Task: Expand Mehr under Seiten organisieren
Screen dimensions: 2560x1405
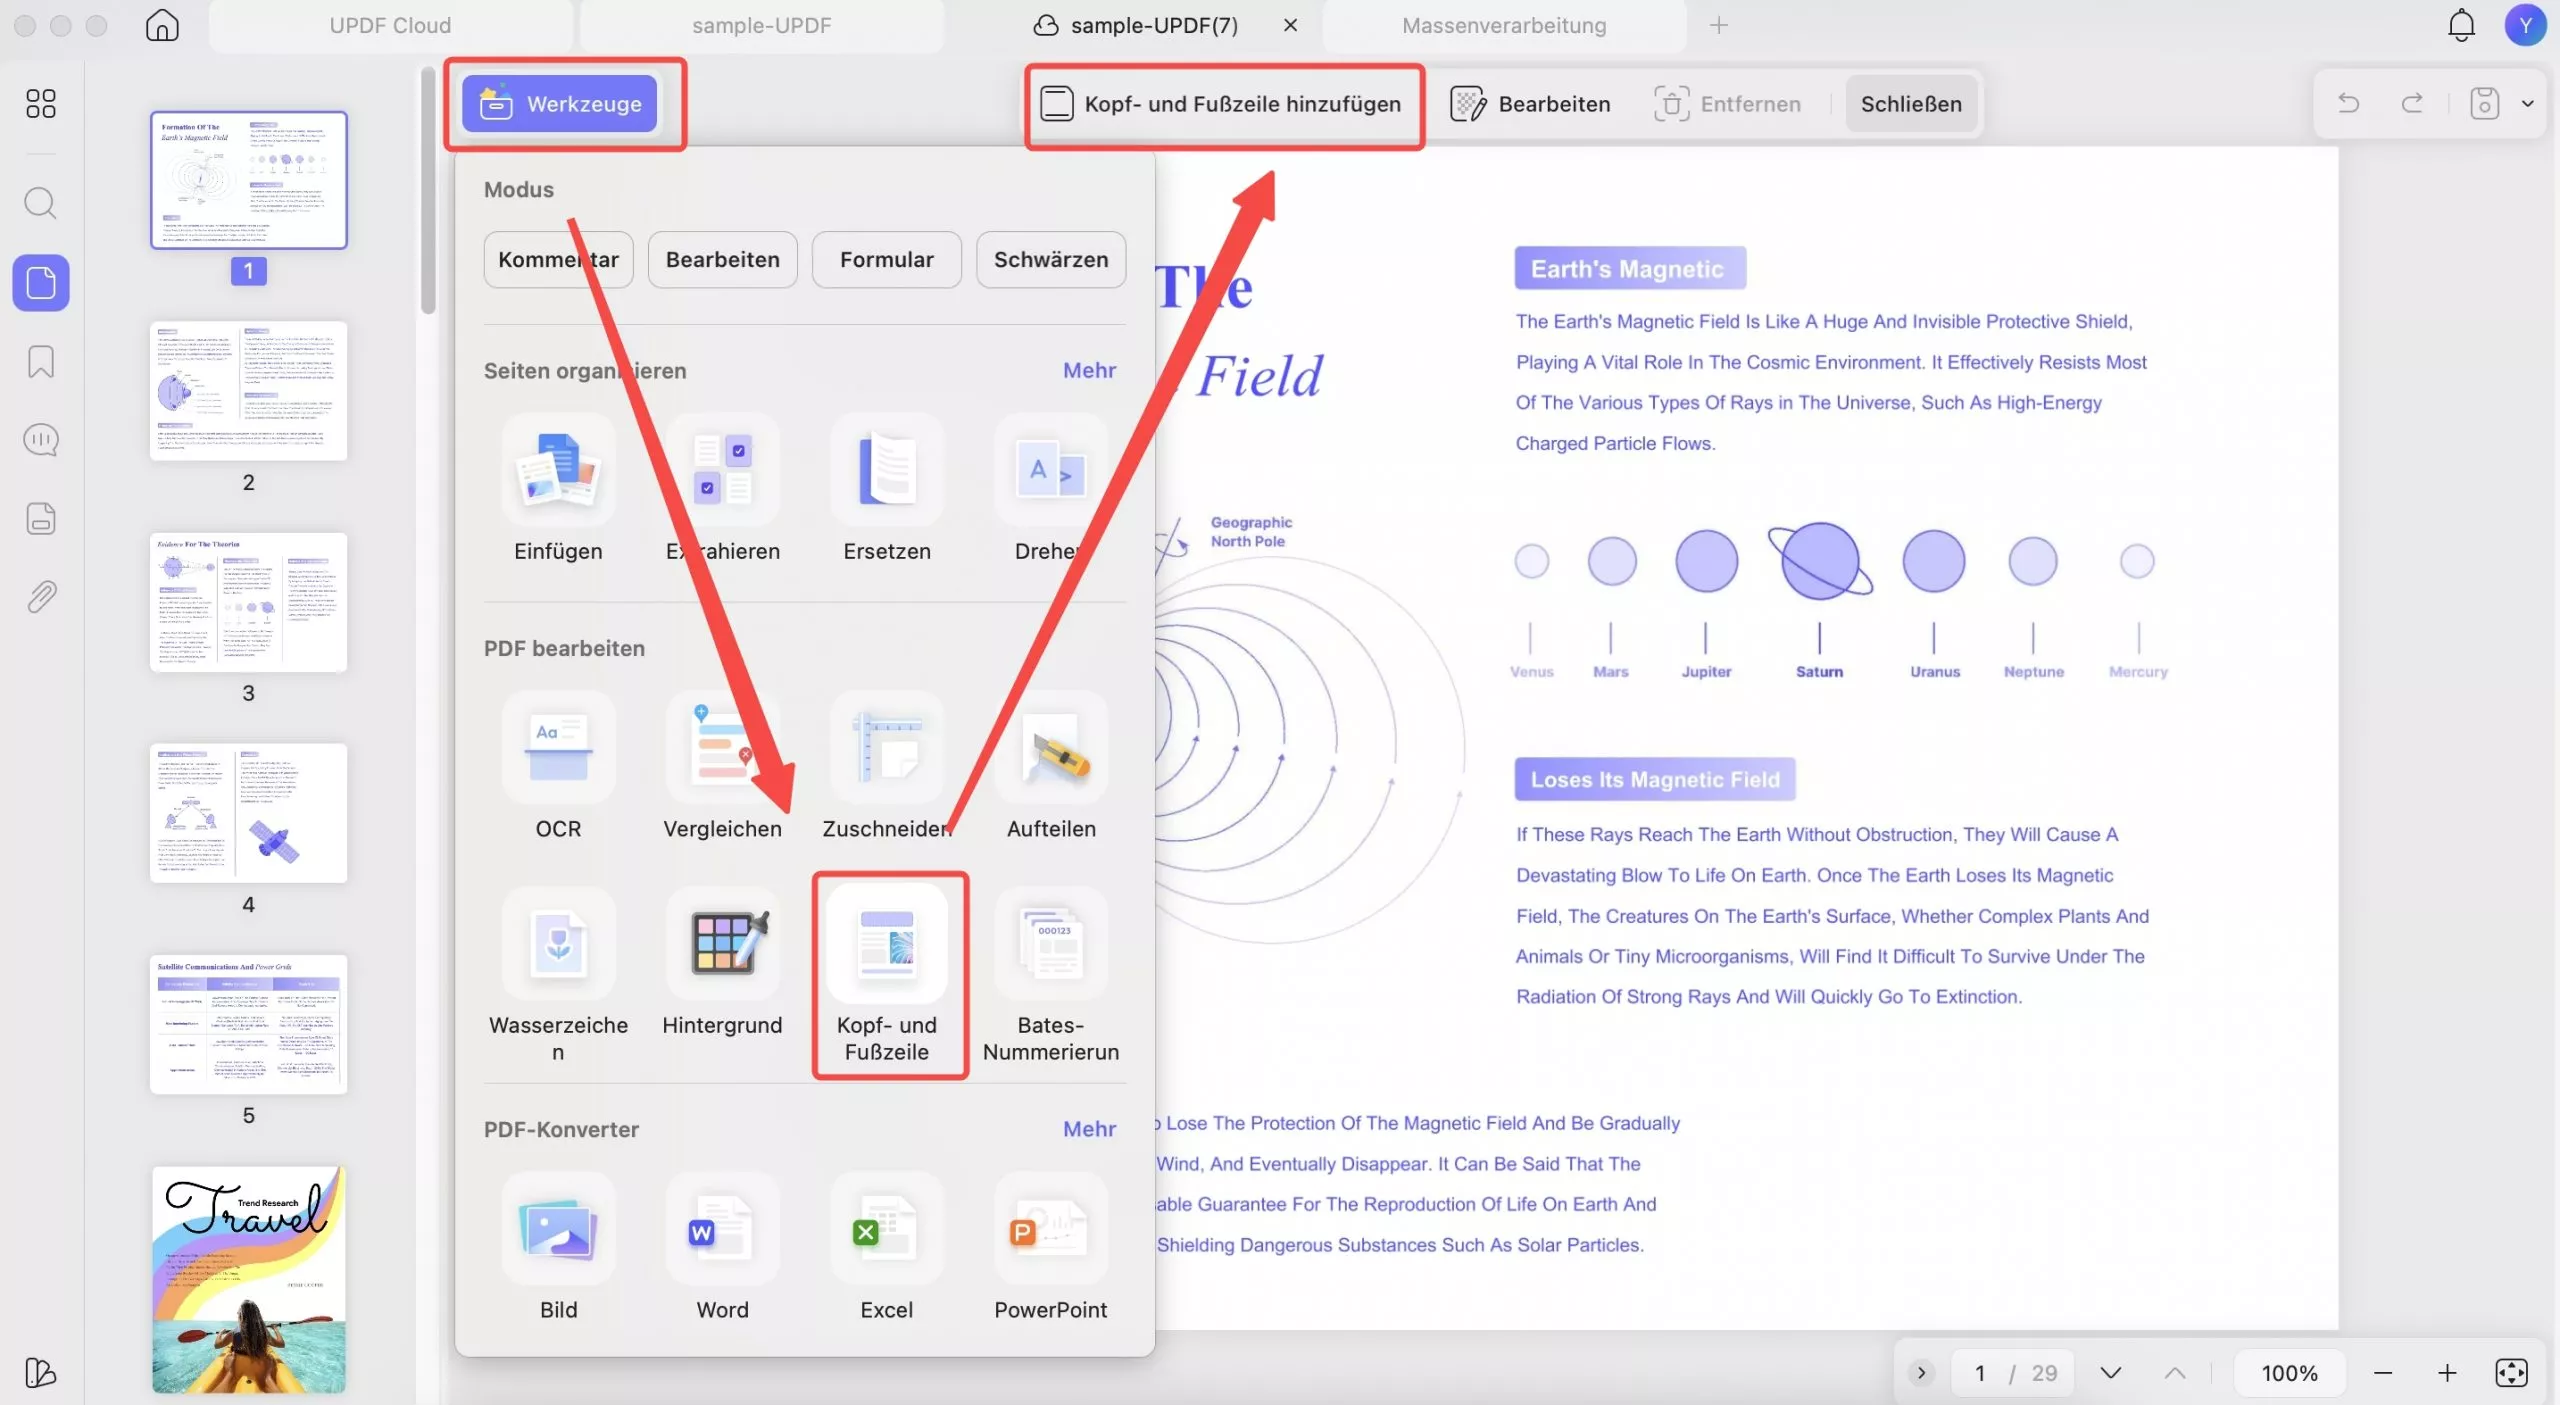Action: 1088,371
